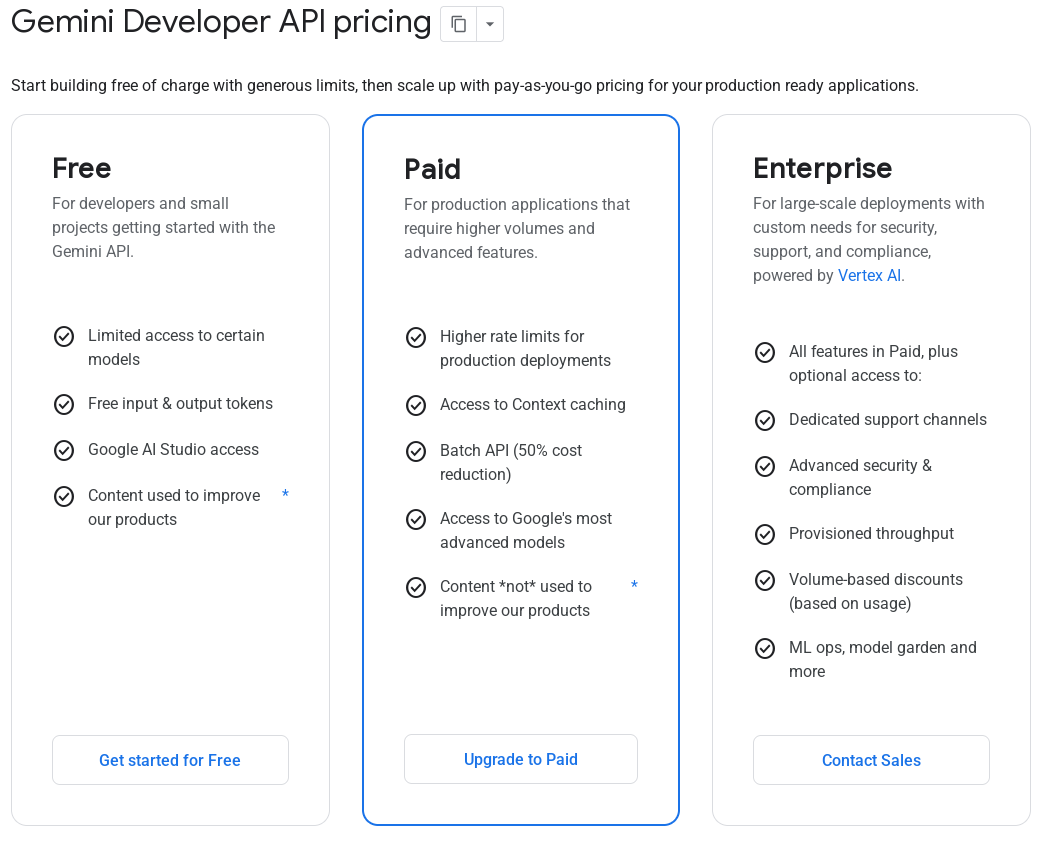Click the Upgrade to Paid button

(521, 759)
